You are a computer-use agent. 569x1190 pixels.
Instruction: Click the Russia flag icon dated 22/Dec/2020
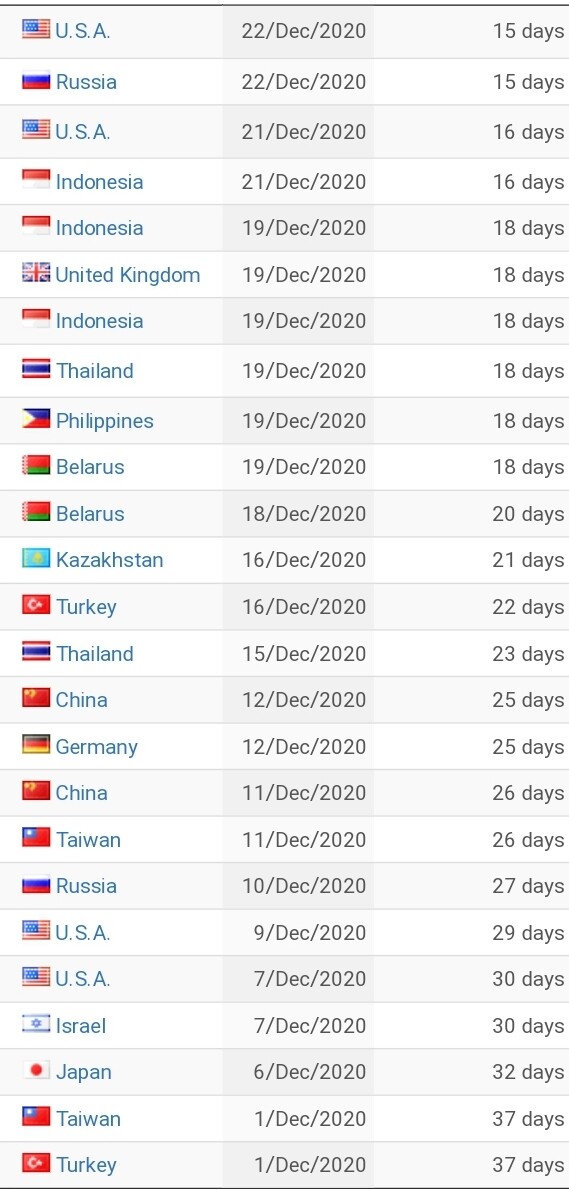[x=36, y=80]
